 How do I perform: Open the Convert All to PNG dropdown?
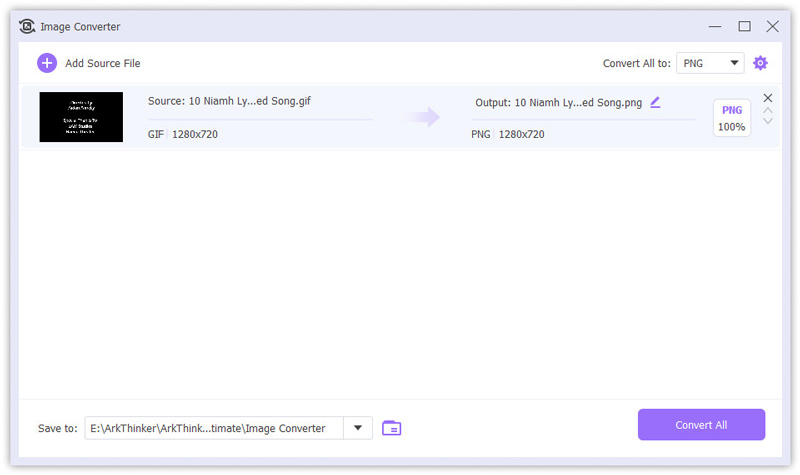710,63
